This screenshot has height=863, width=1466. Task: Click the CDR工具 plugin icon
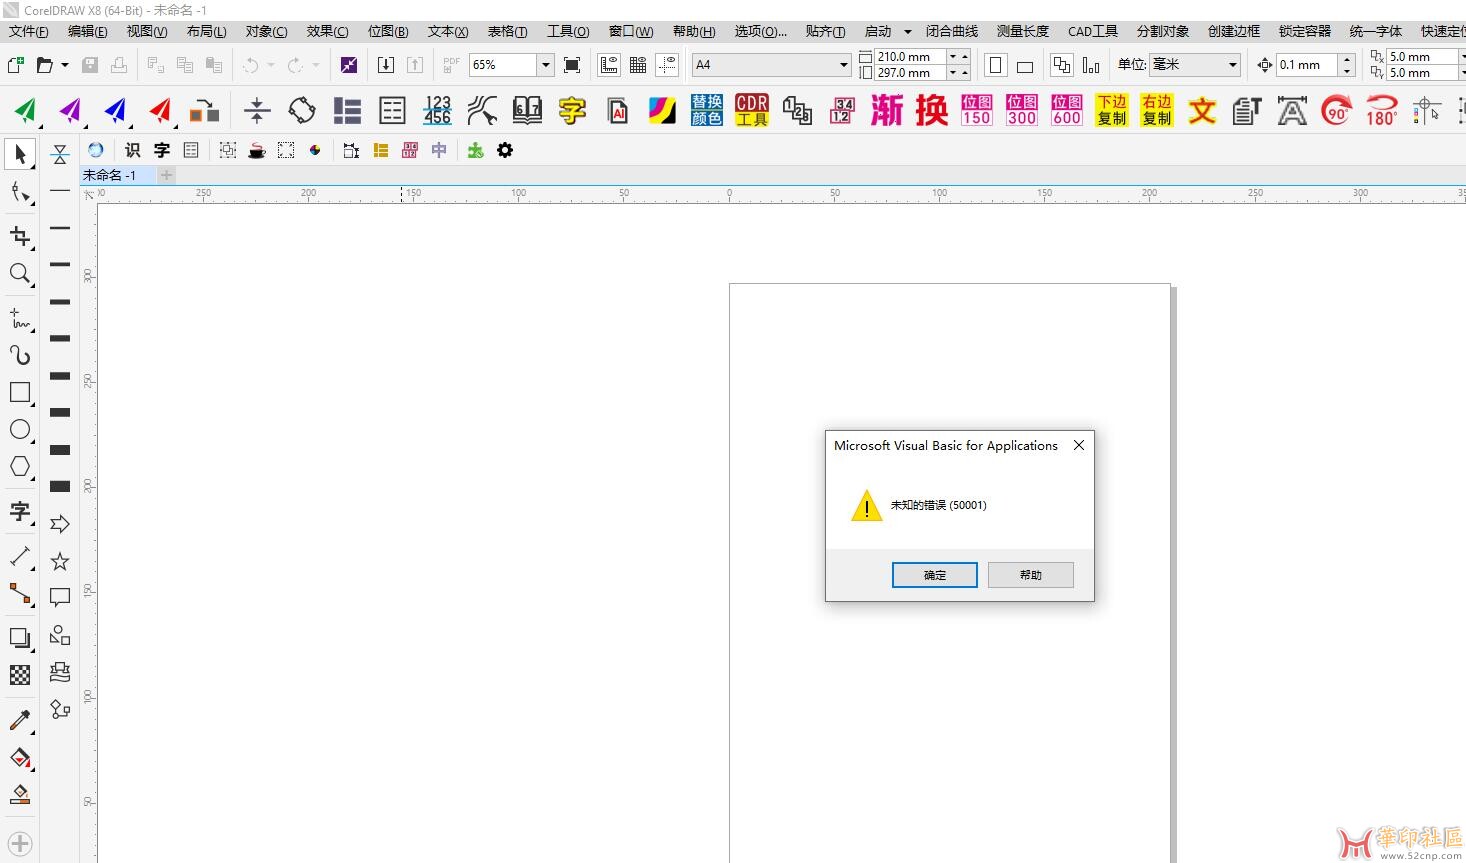point(752,110)
